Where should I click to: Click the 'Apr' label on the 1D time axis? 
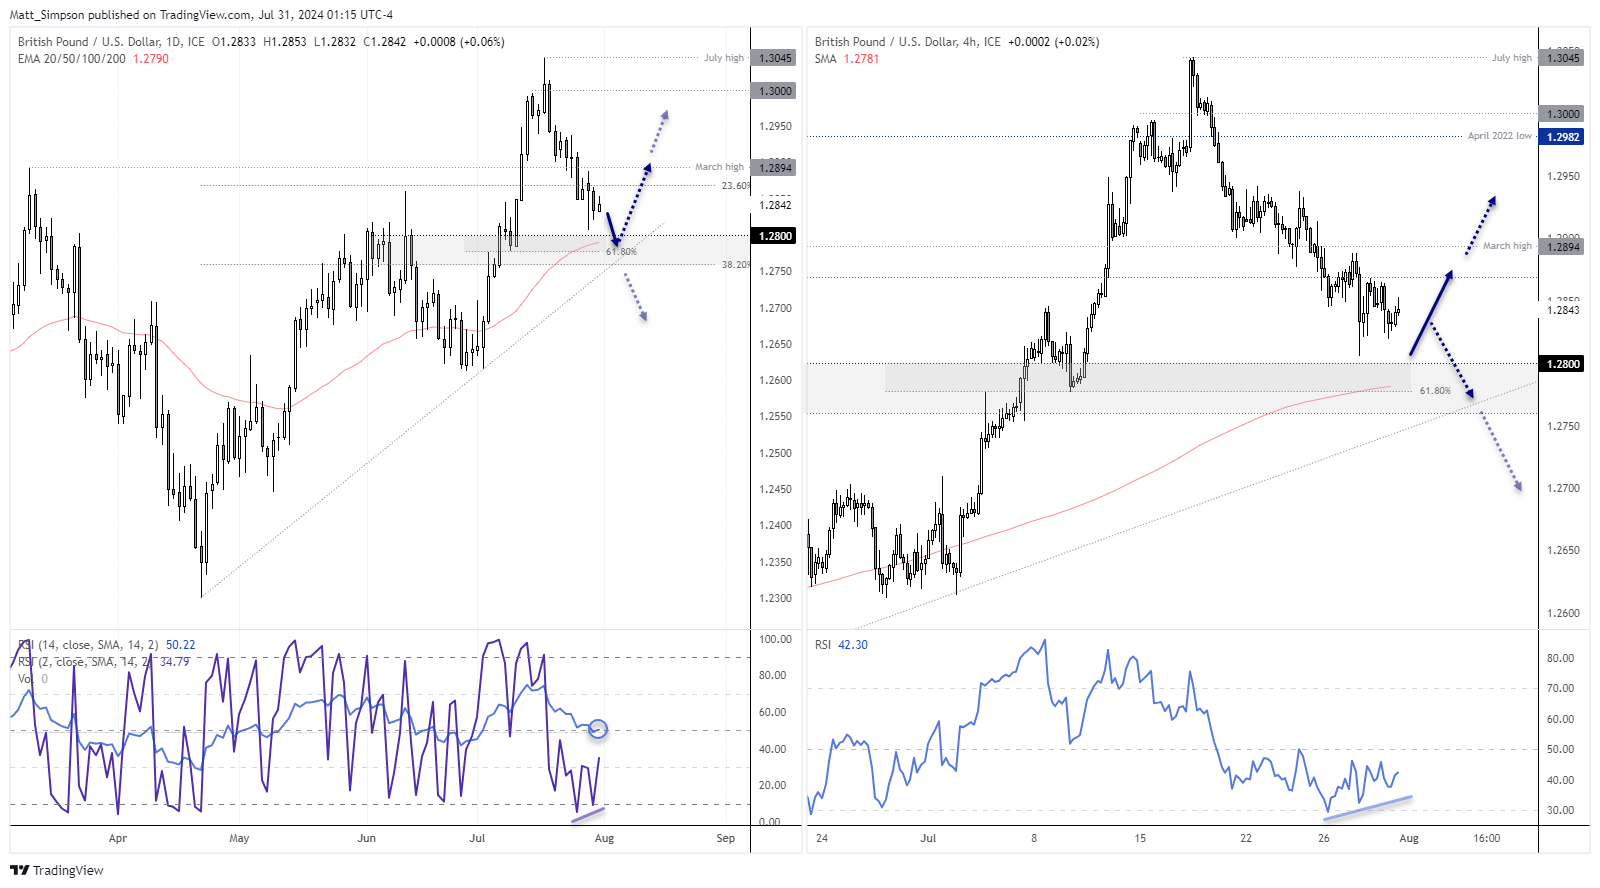117,838
